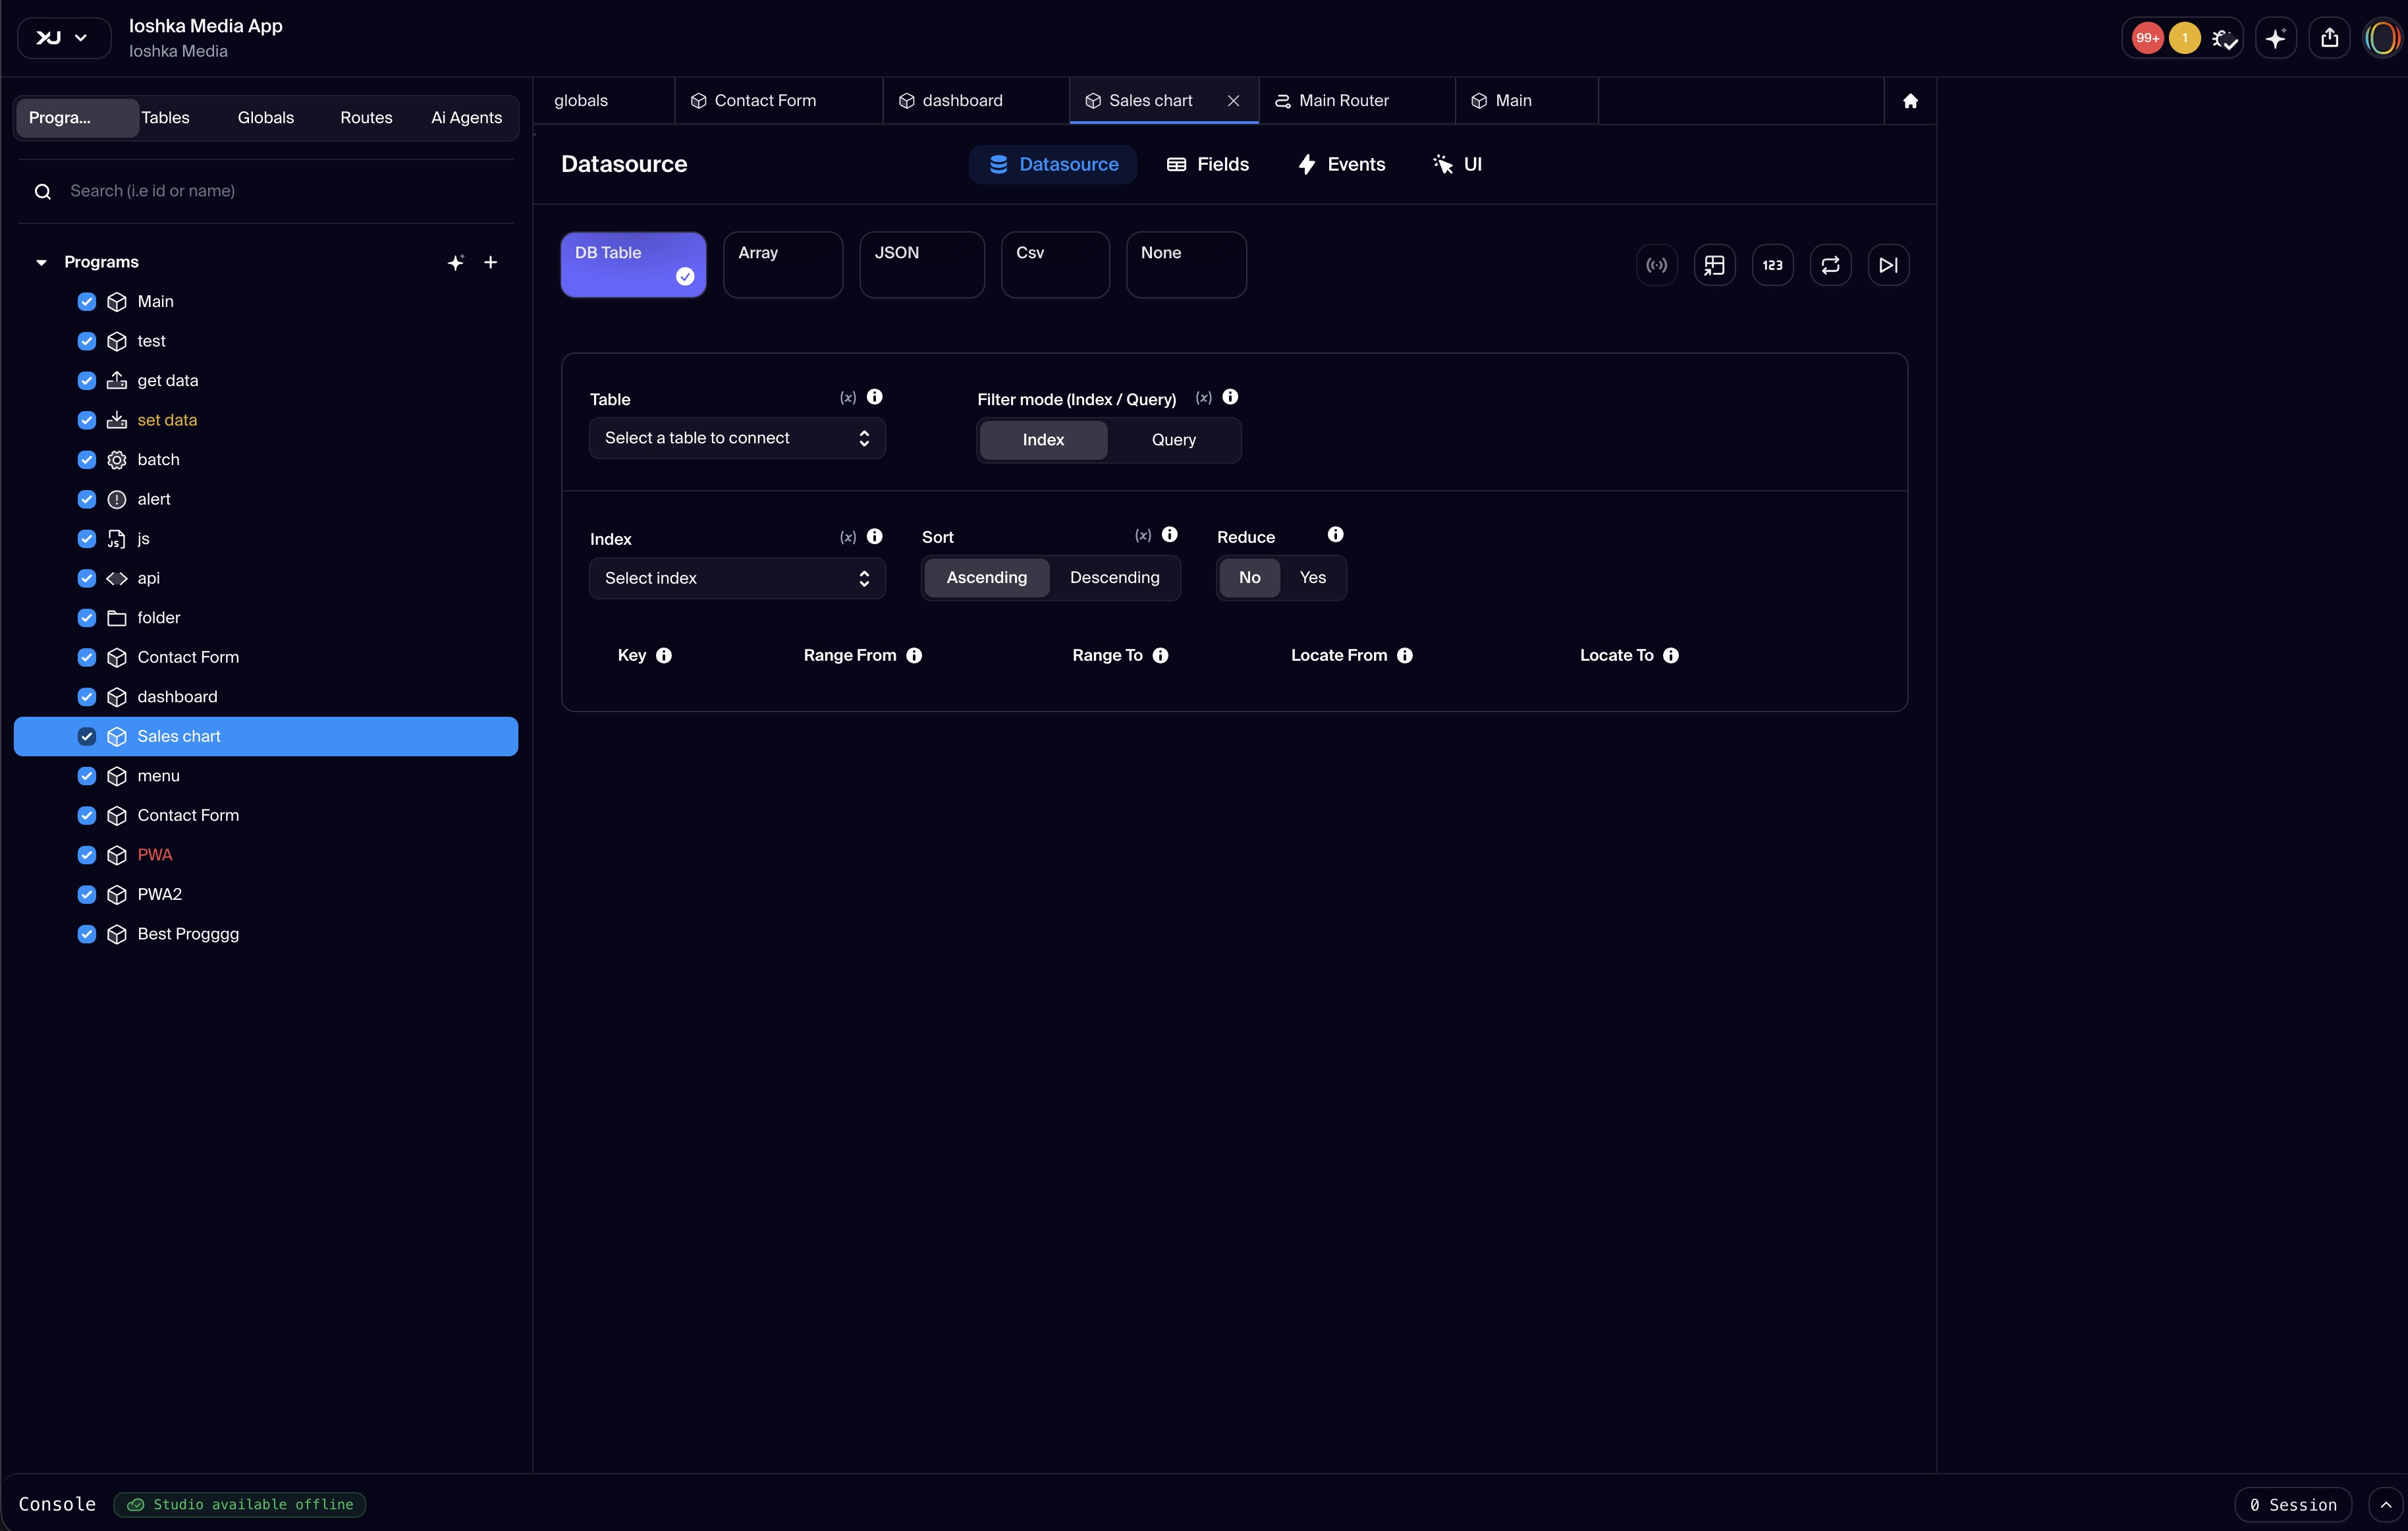Click the broadcast signal icon in datasource toolbar
This screenshot has width=2408, height=1531.
point(1656,265)
